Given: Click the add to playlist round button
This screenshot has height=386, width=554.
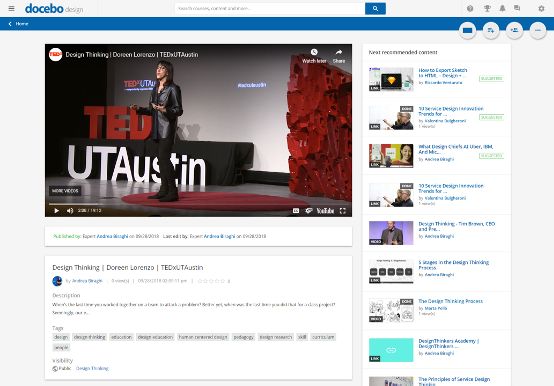Looking at the screenshot, I should (491, 30).
